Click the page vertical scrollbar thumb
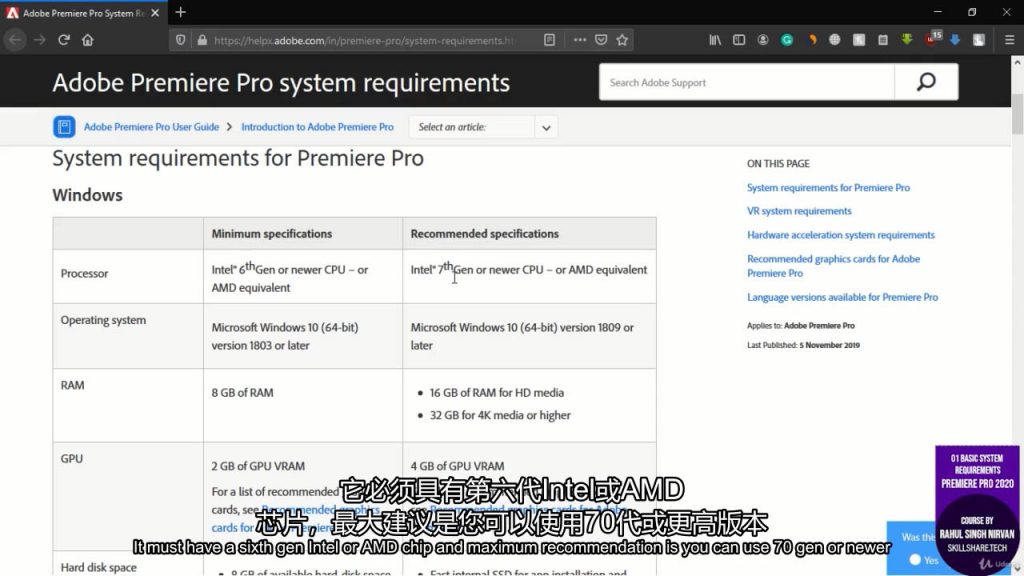This screenshot has width=1024, height=576. [x=1017, y=114]
